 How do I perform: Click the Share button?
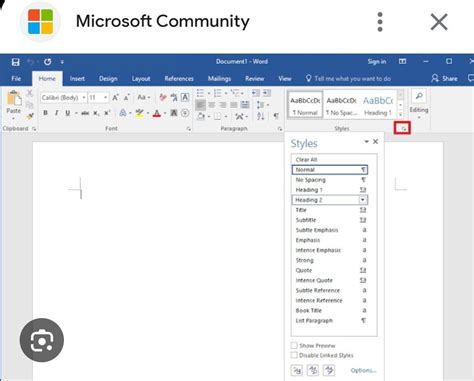[x=444, y=79]
